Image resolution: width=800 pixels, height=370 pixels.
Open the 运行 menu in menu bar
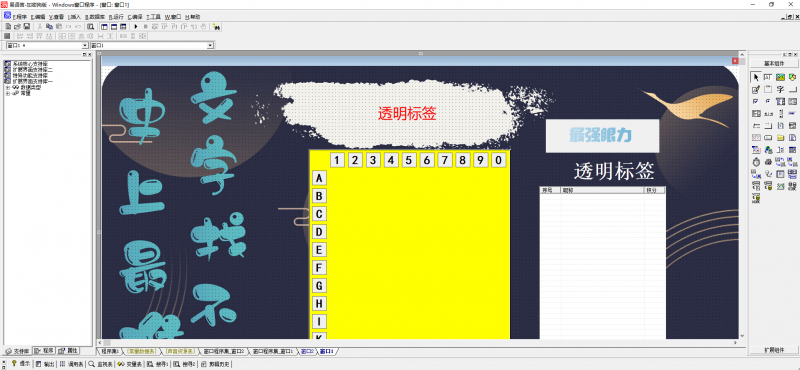[117, 17]
